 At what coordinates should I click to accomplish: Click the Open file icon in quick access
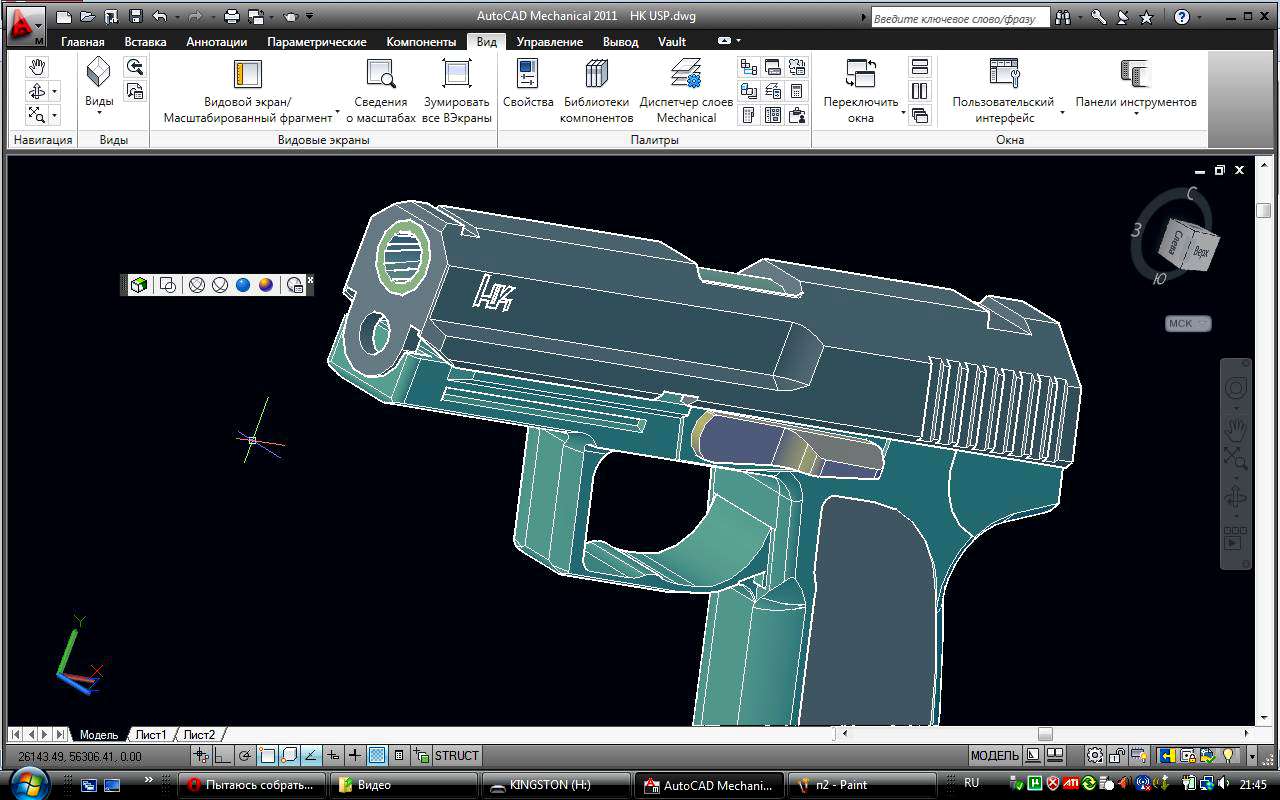point(88,16)
